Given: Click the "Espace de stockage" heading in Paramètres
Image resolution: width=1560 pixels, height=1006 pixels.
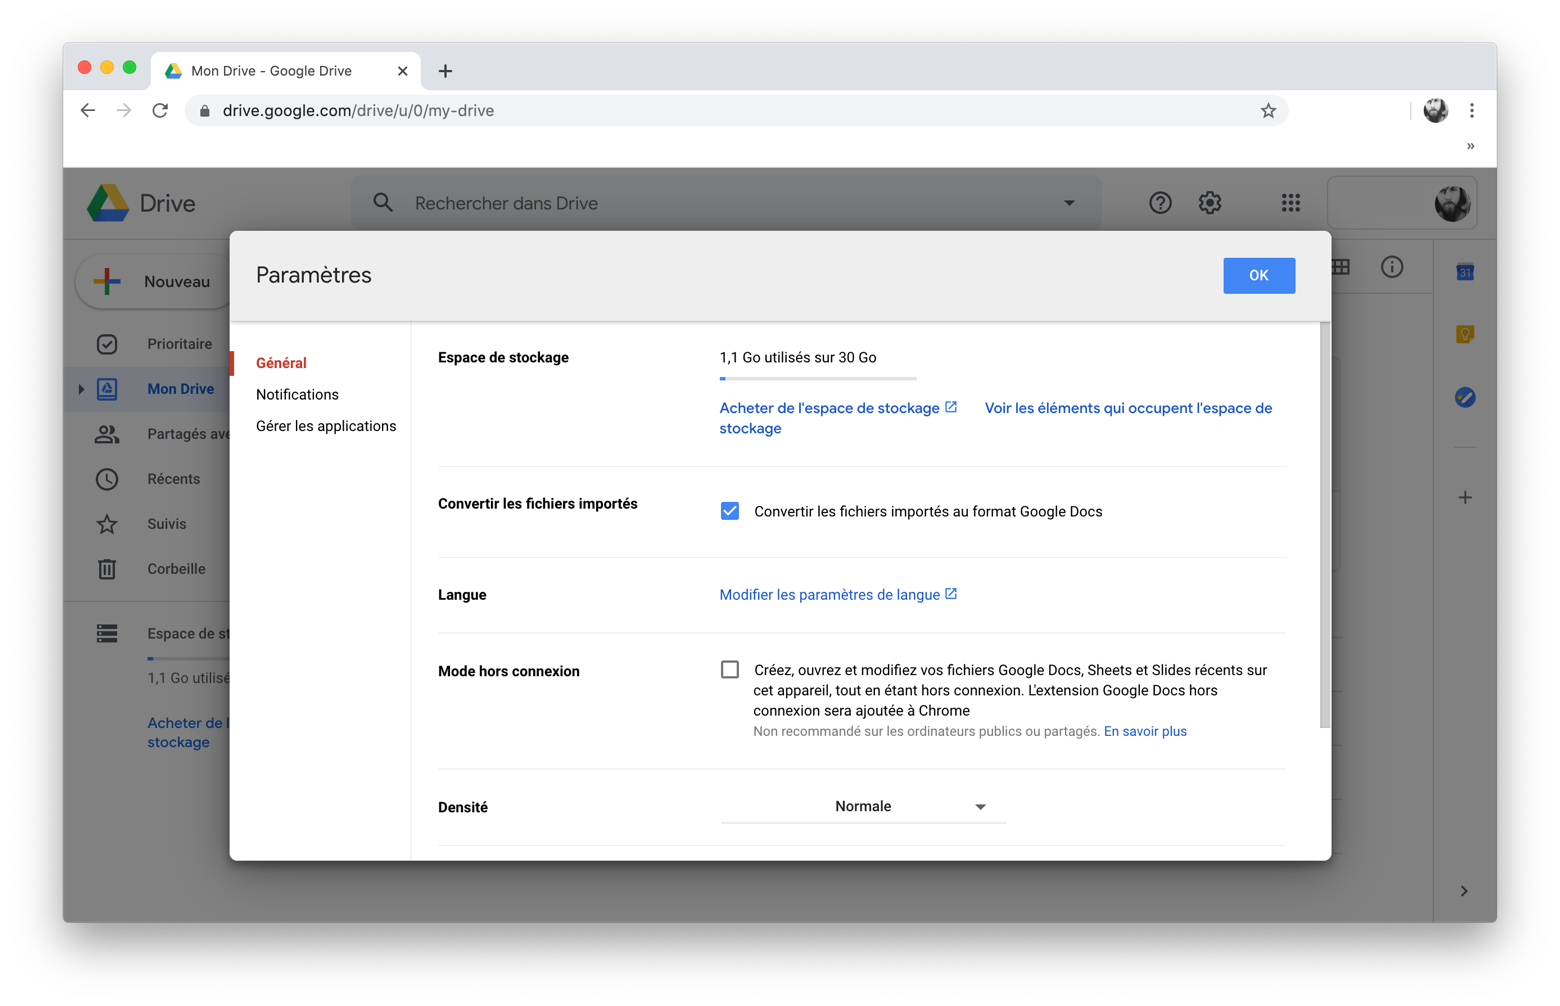Looking at the screenshot, I should [503, 358].
